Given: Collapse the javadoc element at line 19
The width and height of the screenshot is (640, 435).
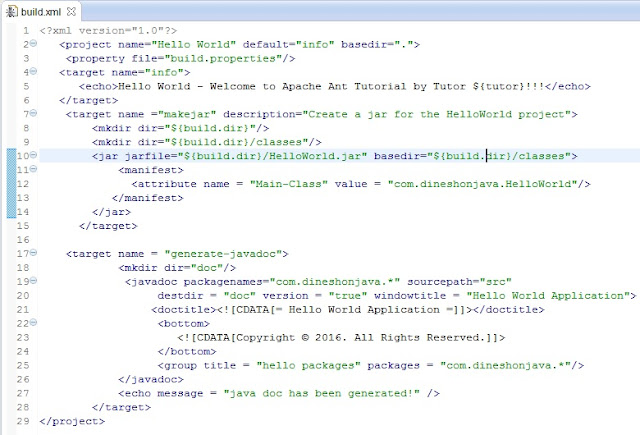Looking at the screenshot, I should click(x=33, y=280).
